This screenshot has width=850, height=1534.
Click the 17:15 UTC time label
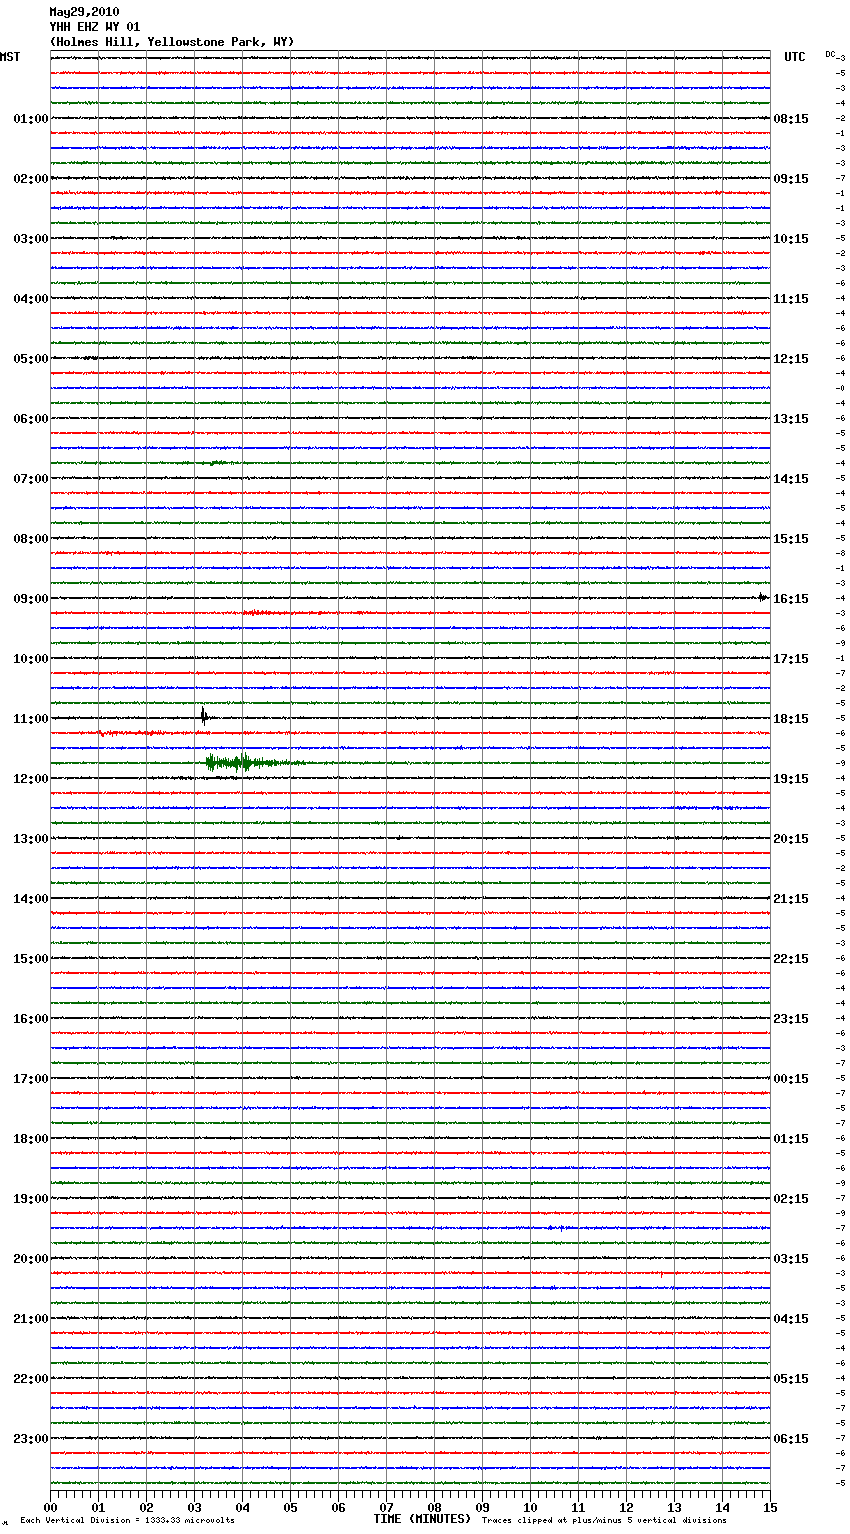[791, 659]
